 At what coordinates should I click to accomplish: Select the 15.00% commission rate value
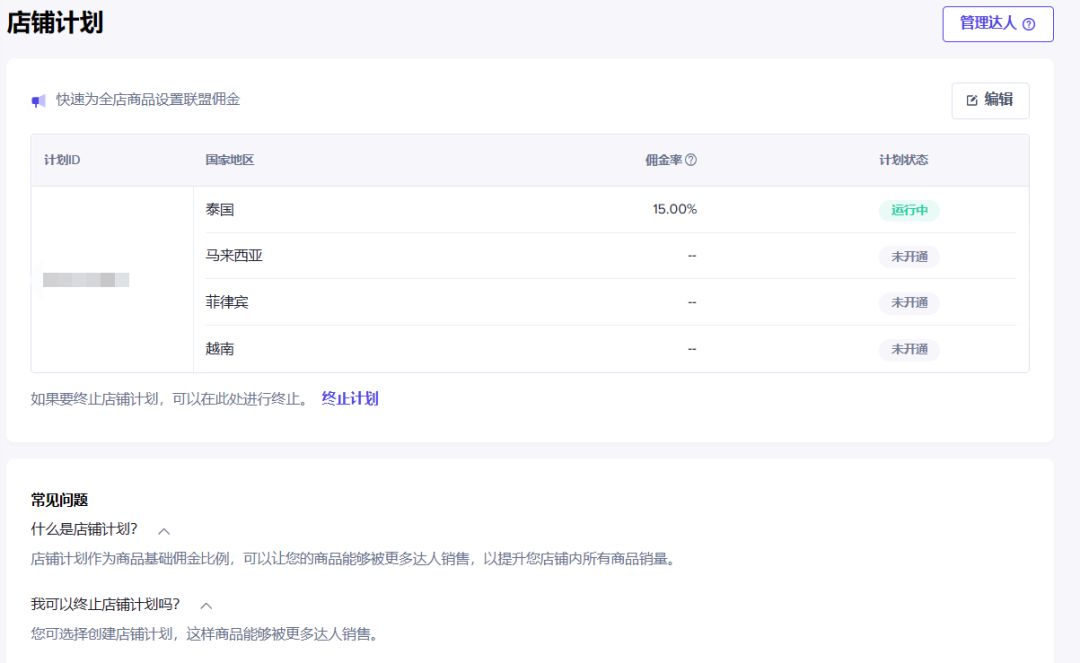pos(673,210)
